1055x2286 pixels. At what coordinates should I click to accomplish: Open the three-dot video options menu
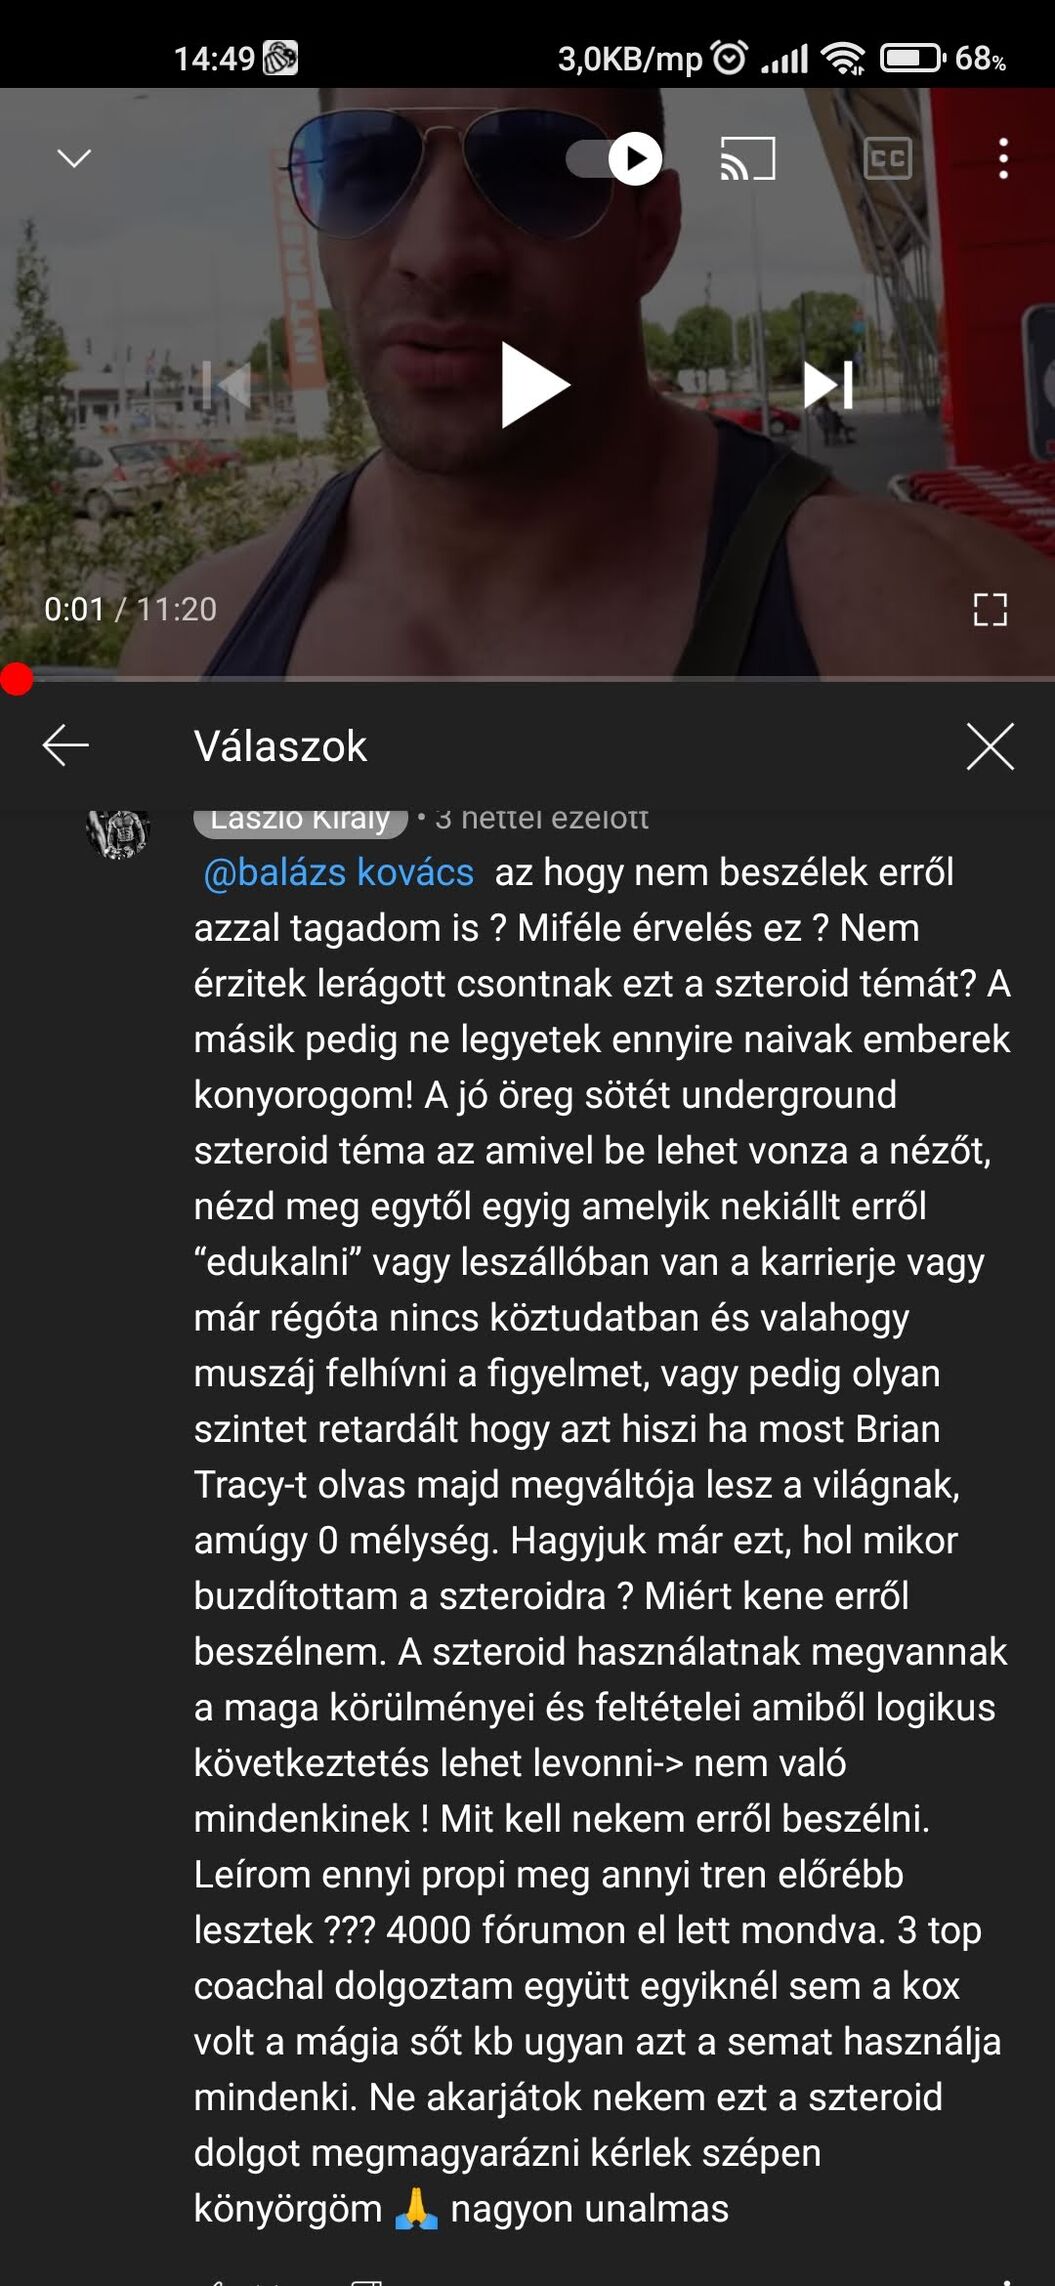(1003, 159)
